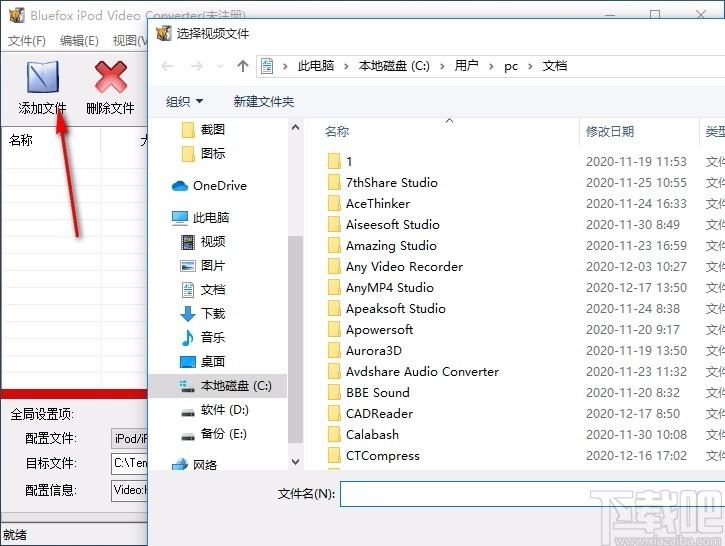Select 软件 (D:) drive in navigation pane
The height and width of the screenshot is (546, 725).
pos(214,410)
